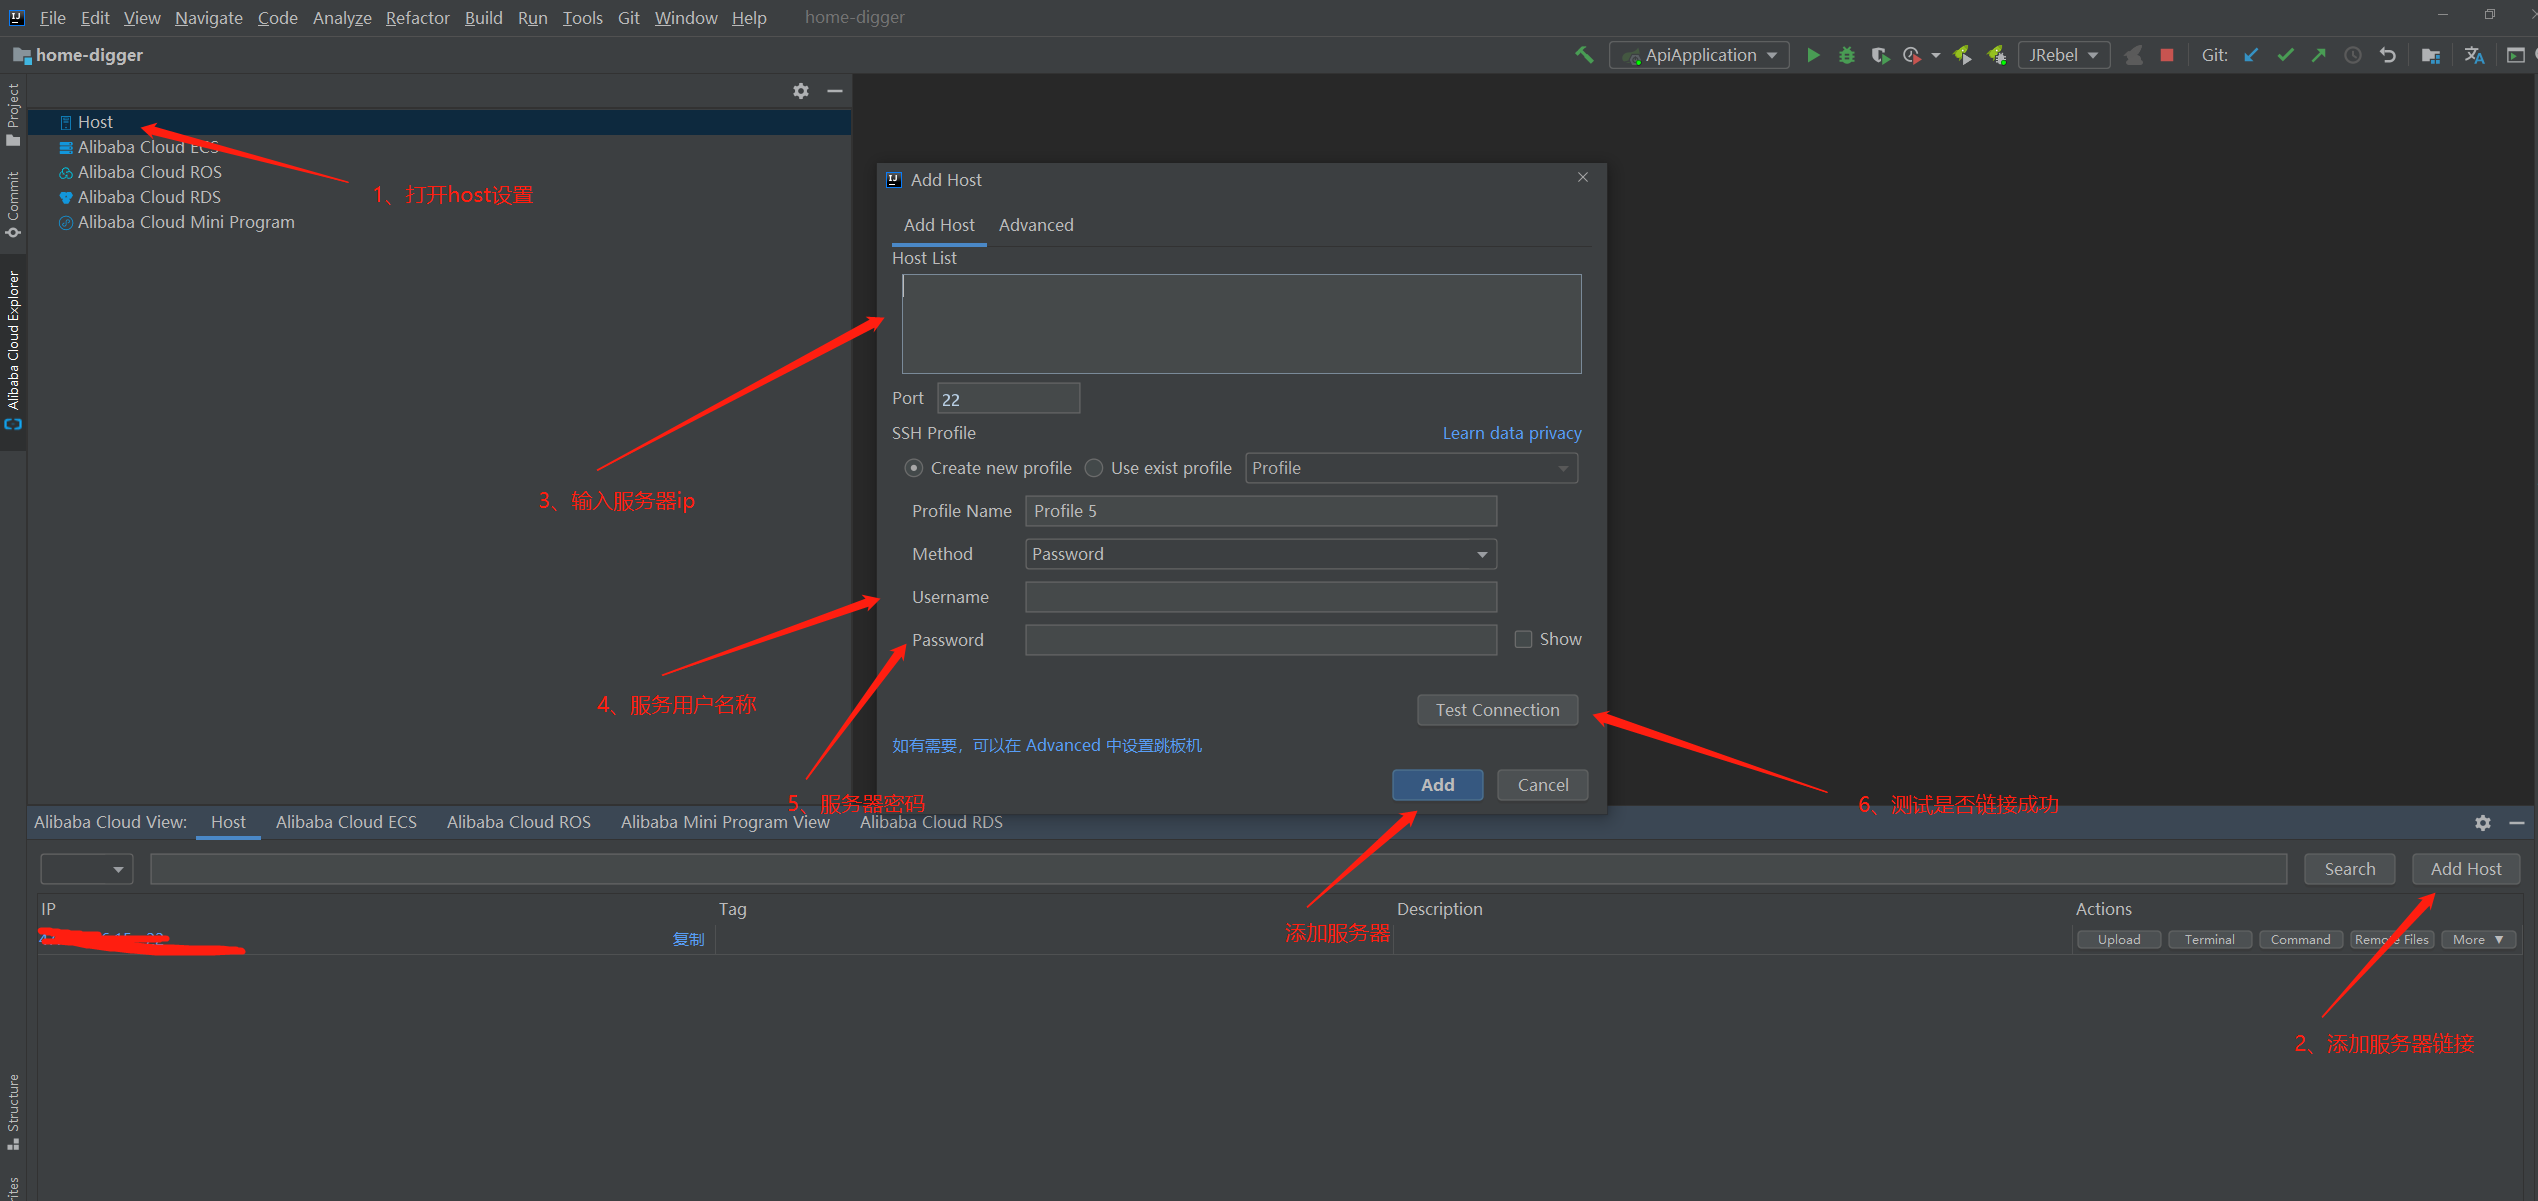Click the Git update project arrow

pyautogui.click(x=2251, y=55)
